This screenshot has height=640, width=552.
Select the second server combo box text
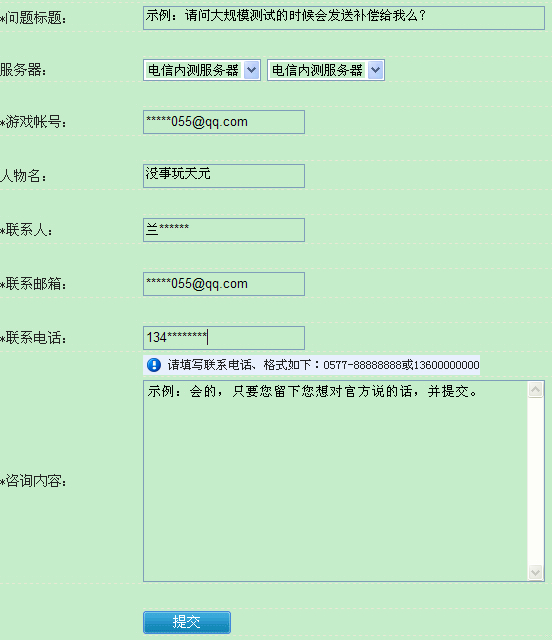(317, 70)
